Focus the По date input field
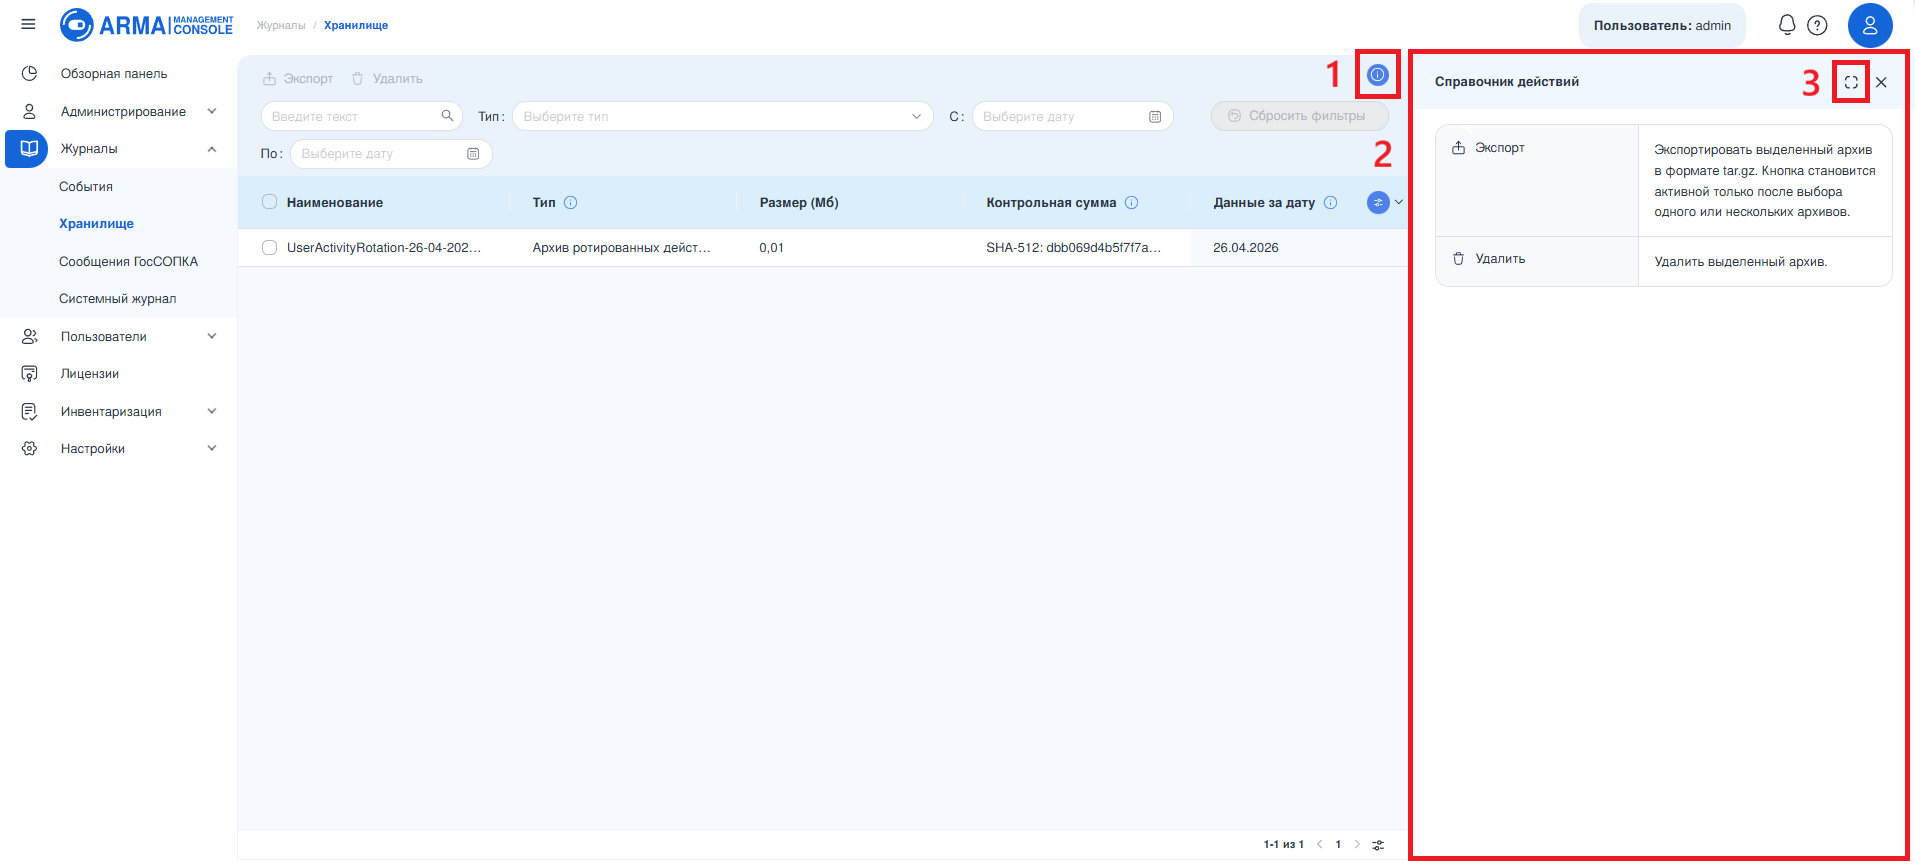The height and width of the screenshot is (865, 1915). click(391, 154)
